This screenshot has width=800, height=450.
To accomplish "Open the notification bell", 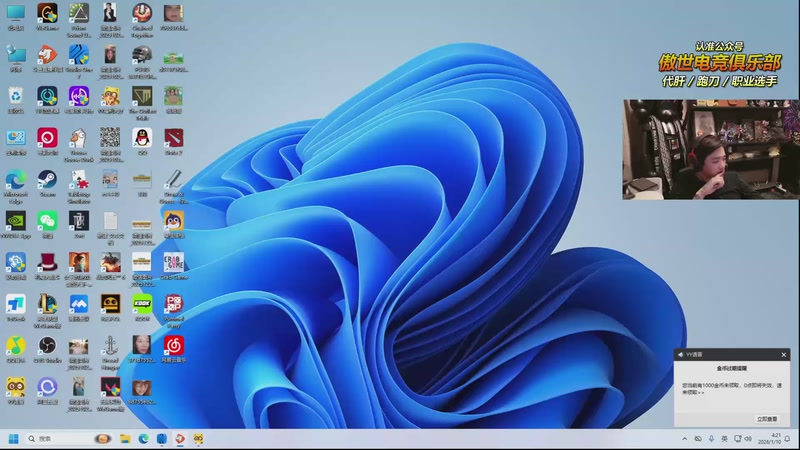I will 788,439.
